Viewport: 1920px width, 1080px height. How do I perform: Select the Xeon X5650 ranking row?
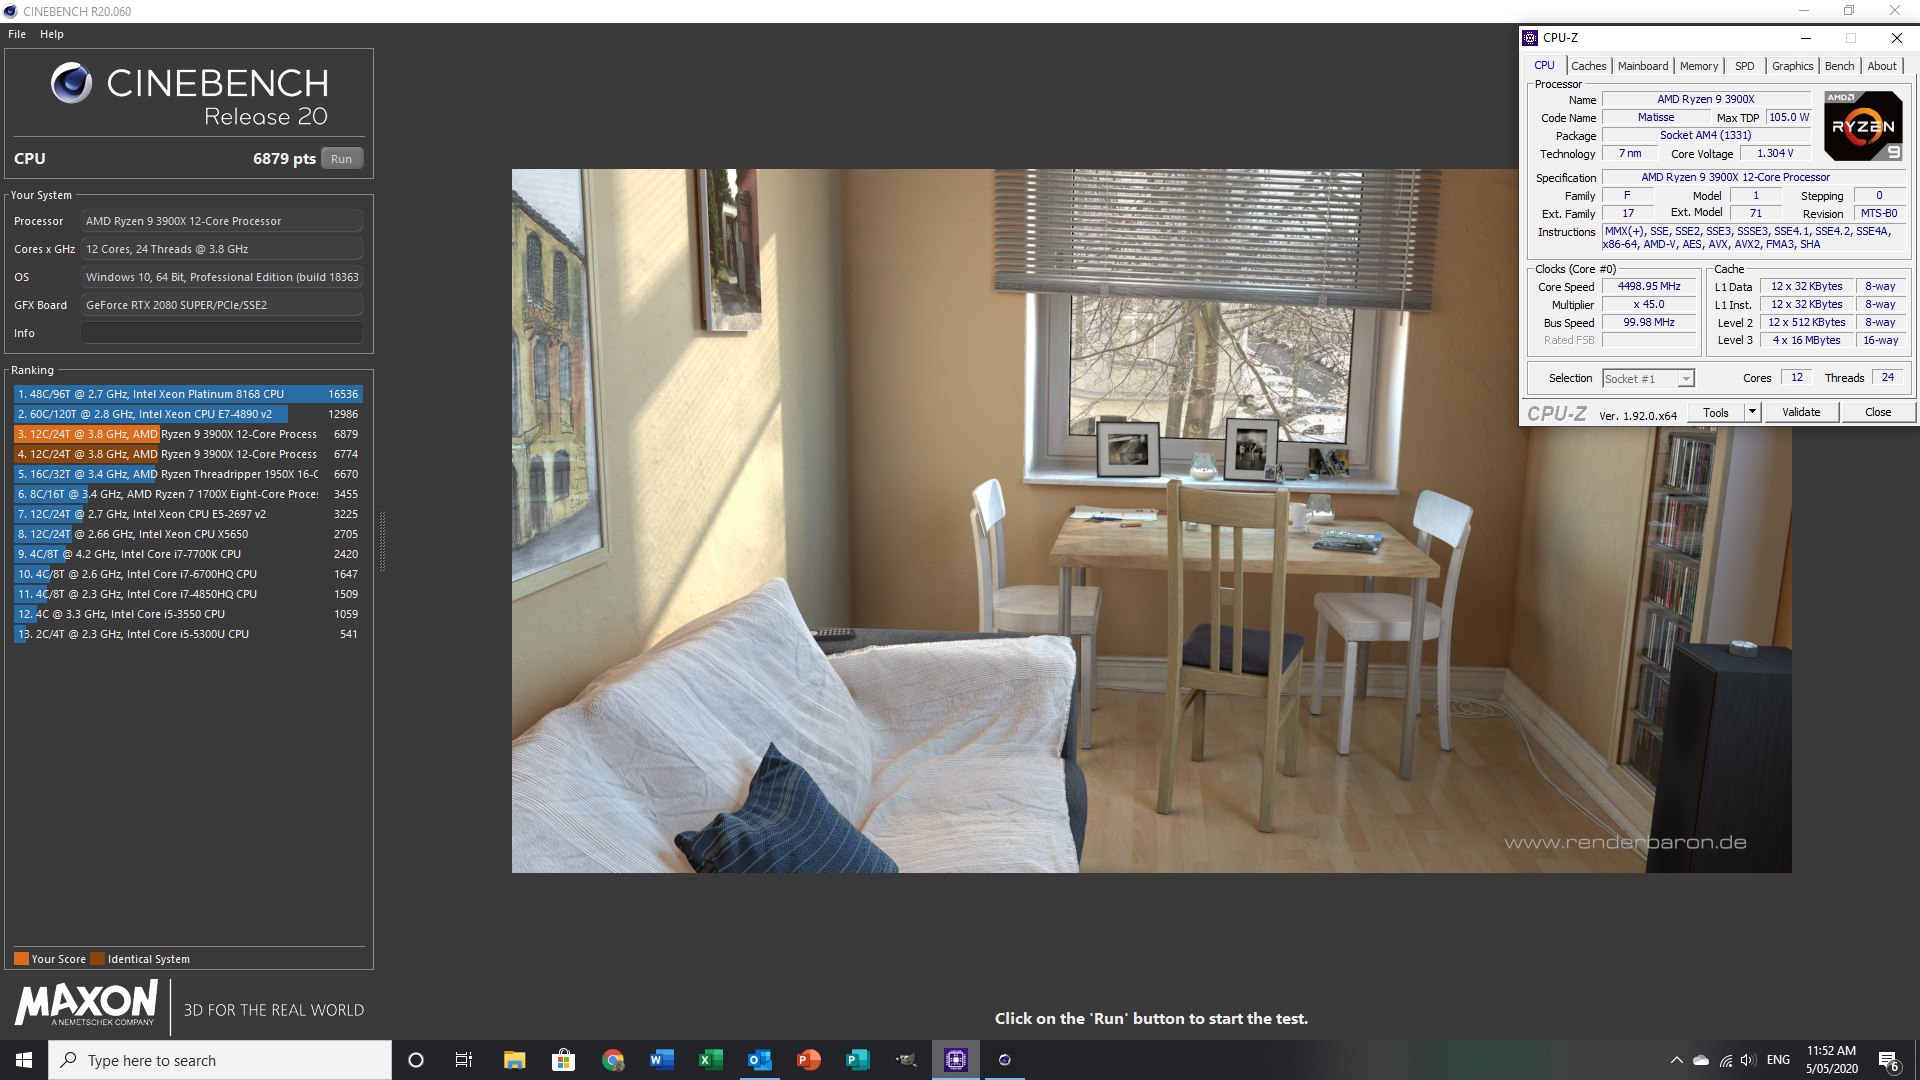tap(188, 534)
